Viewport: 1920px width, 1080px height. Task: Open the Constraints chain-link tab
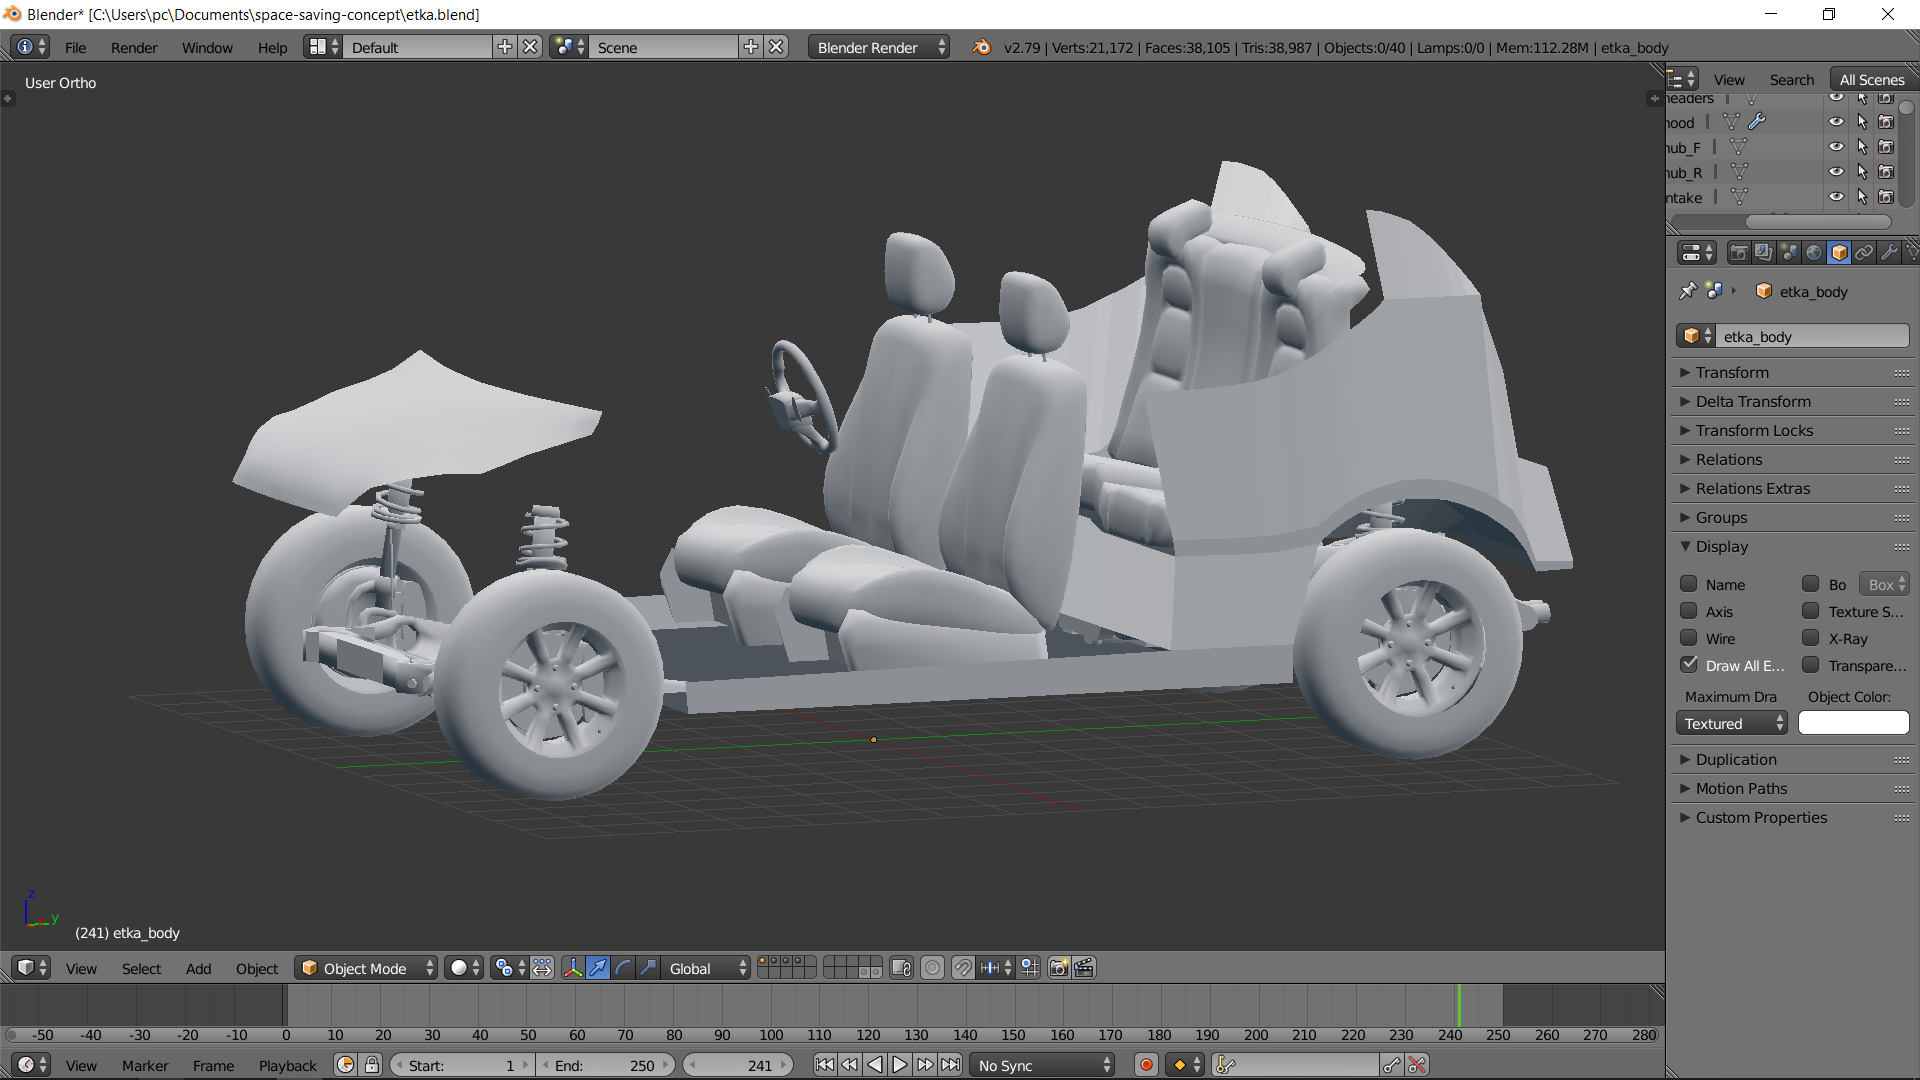click(x=1864, y=253)
